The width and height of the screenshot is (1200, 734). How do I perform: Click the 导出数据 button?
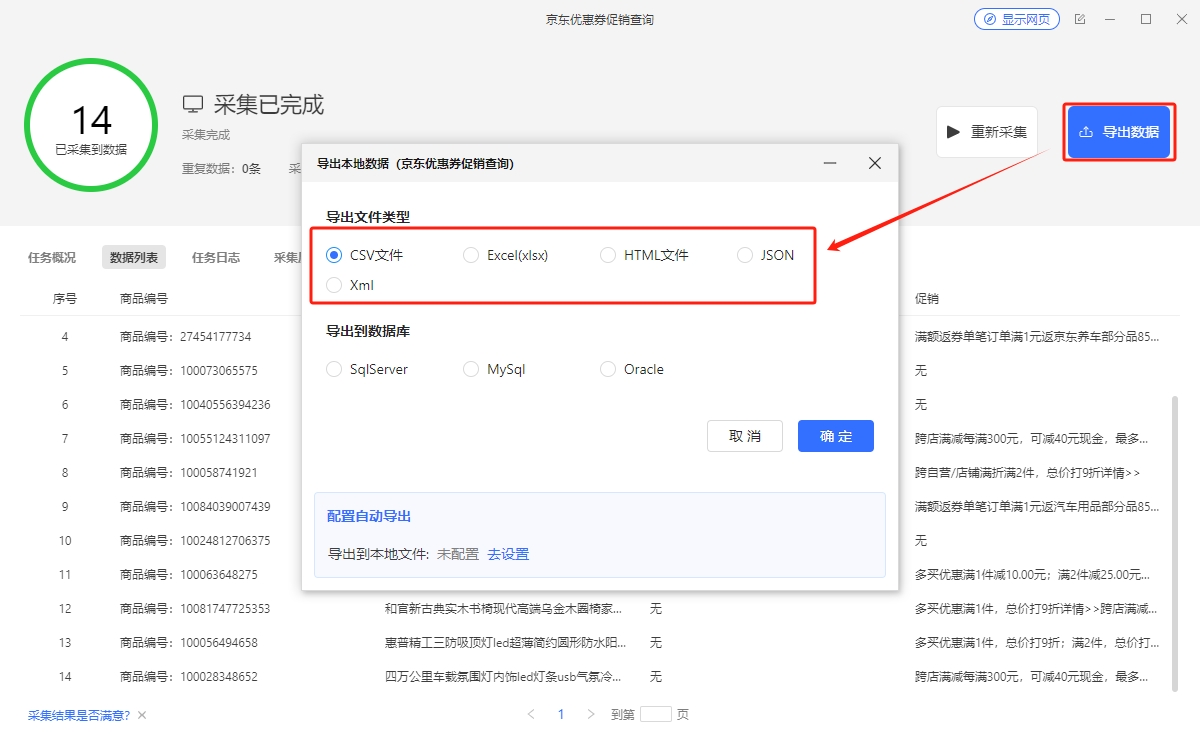coord(1119,132)
